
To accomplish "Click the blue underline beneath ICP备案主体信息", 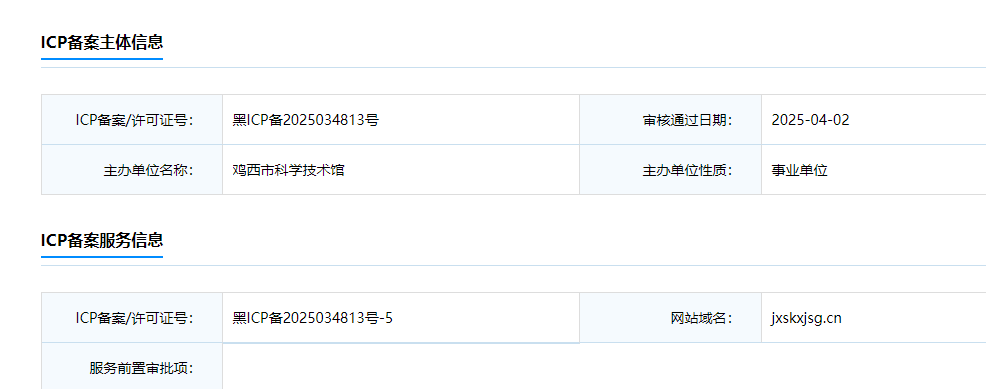I will (102, 59).
